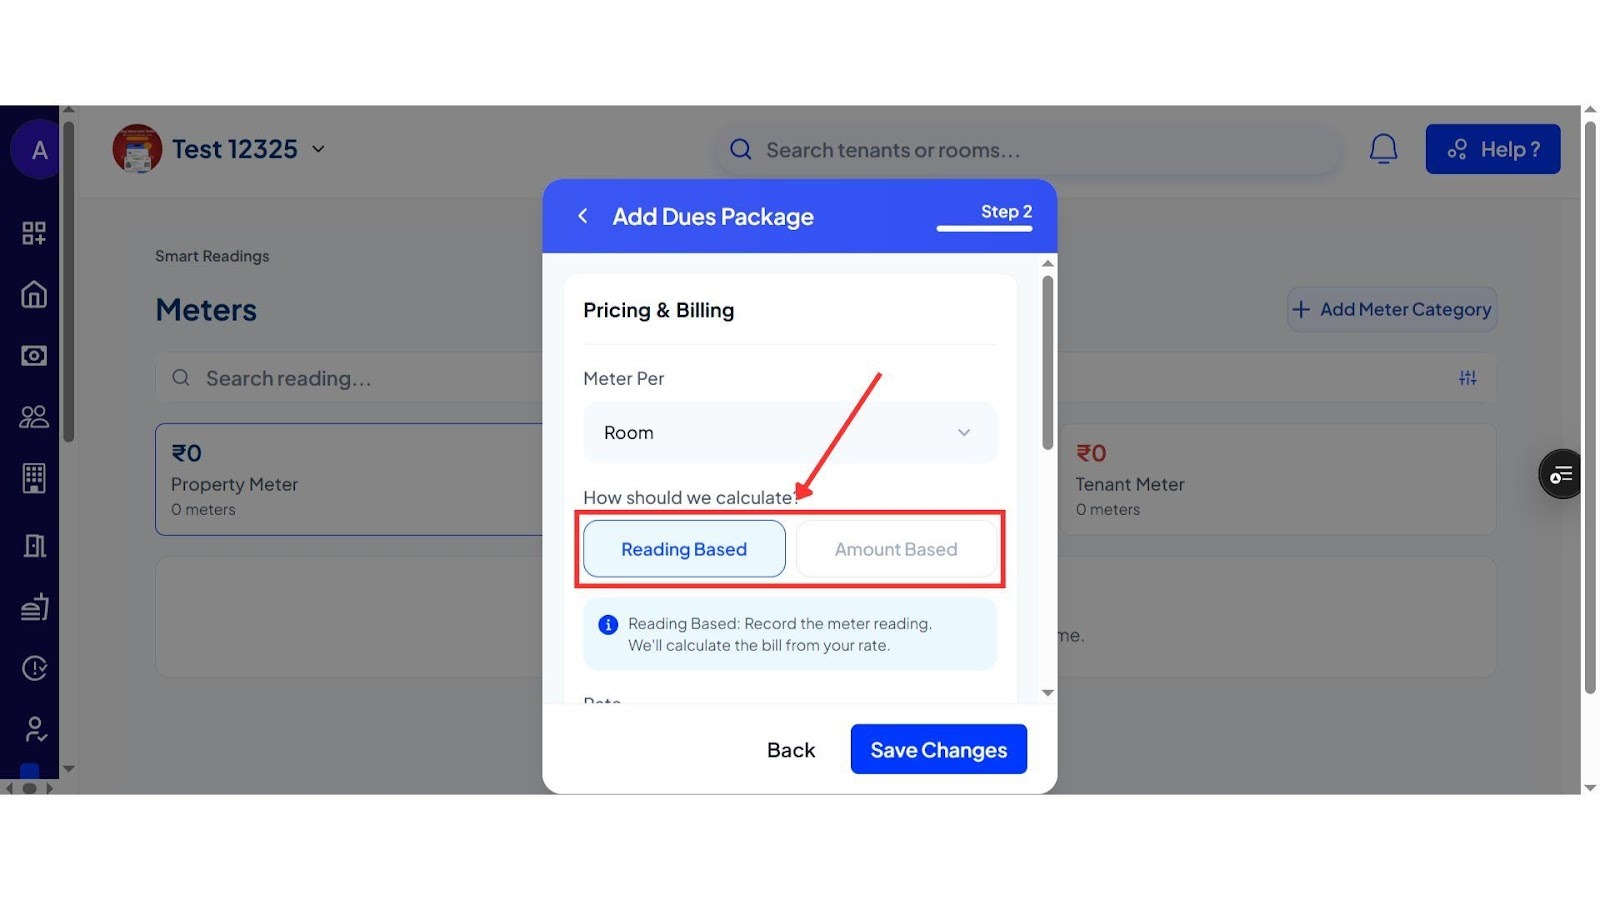Image resolution: width=1600 pixels, height=900 pixels.
Task: Click the Back button in dialog
Action: tap(791, 750)
